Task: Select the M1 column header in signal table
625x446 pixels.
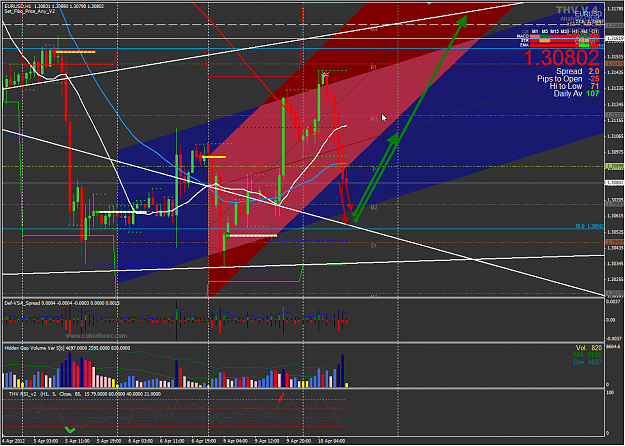Action: tap(535, 31)
